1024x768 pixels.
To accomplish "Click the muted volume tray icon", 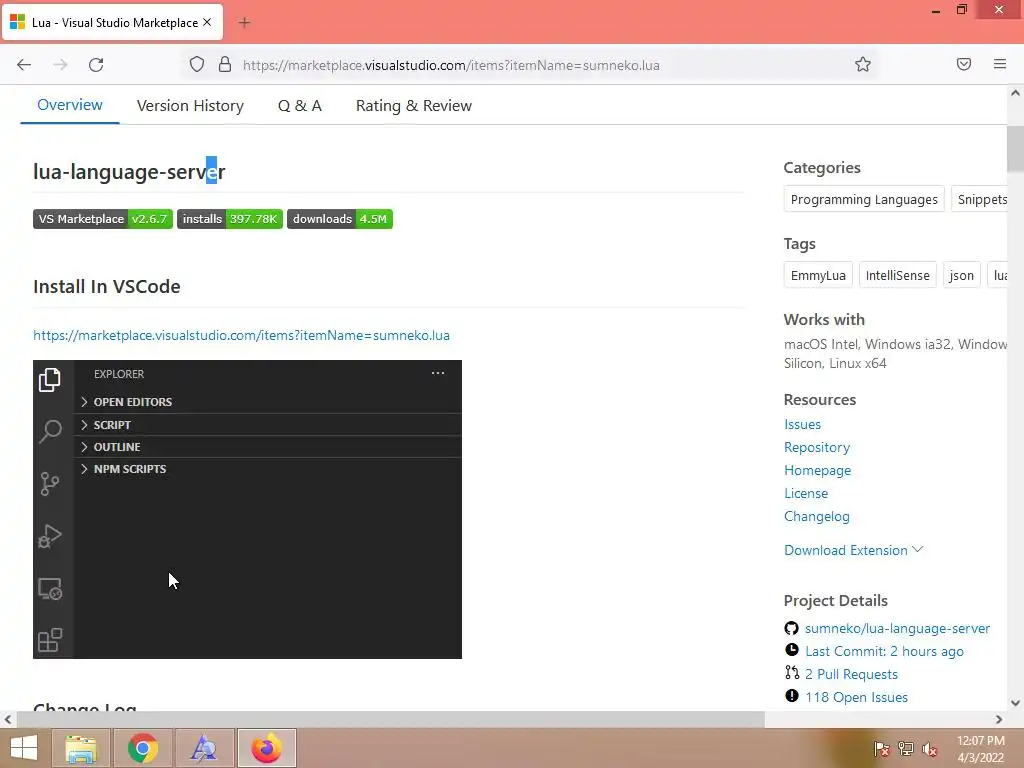I will pyautogui.click(x=930, y=749).
